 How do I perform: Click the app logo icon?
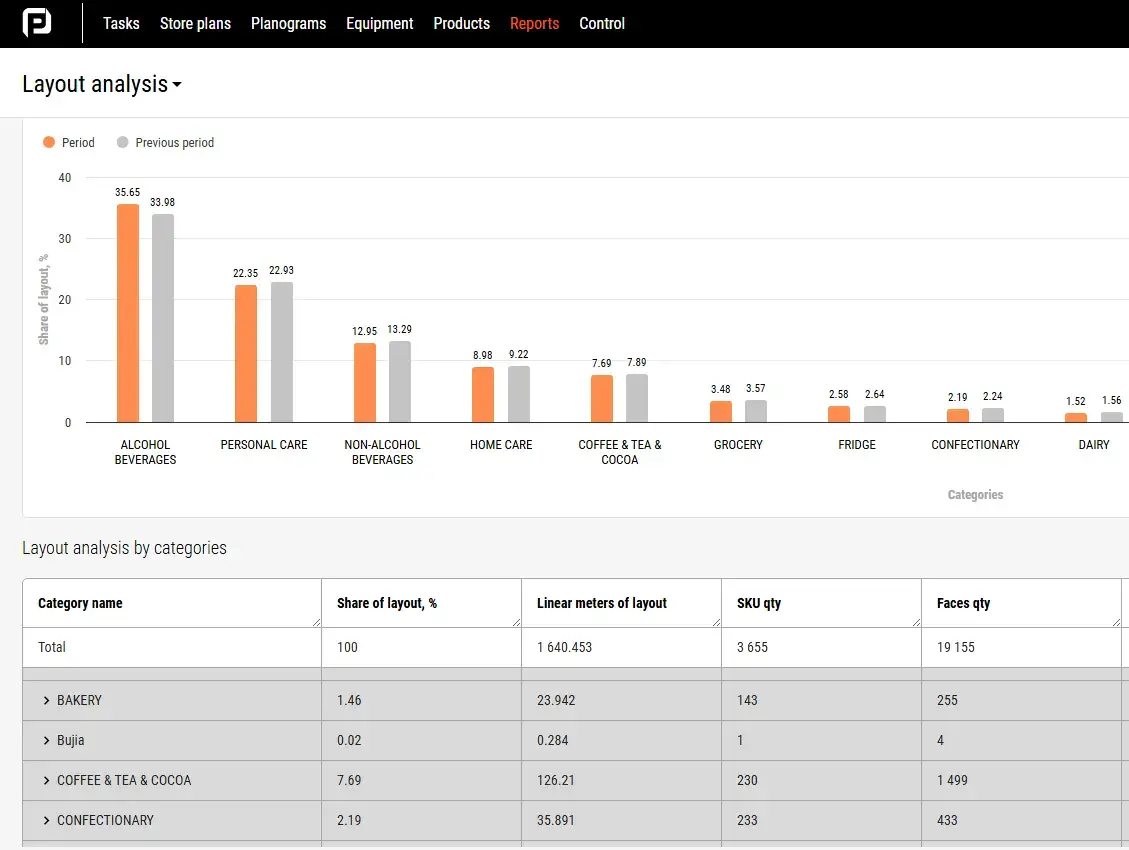point(37,23)
